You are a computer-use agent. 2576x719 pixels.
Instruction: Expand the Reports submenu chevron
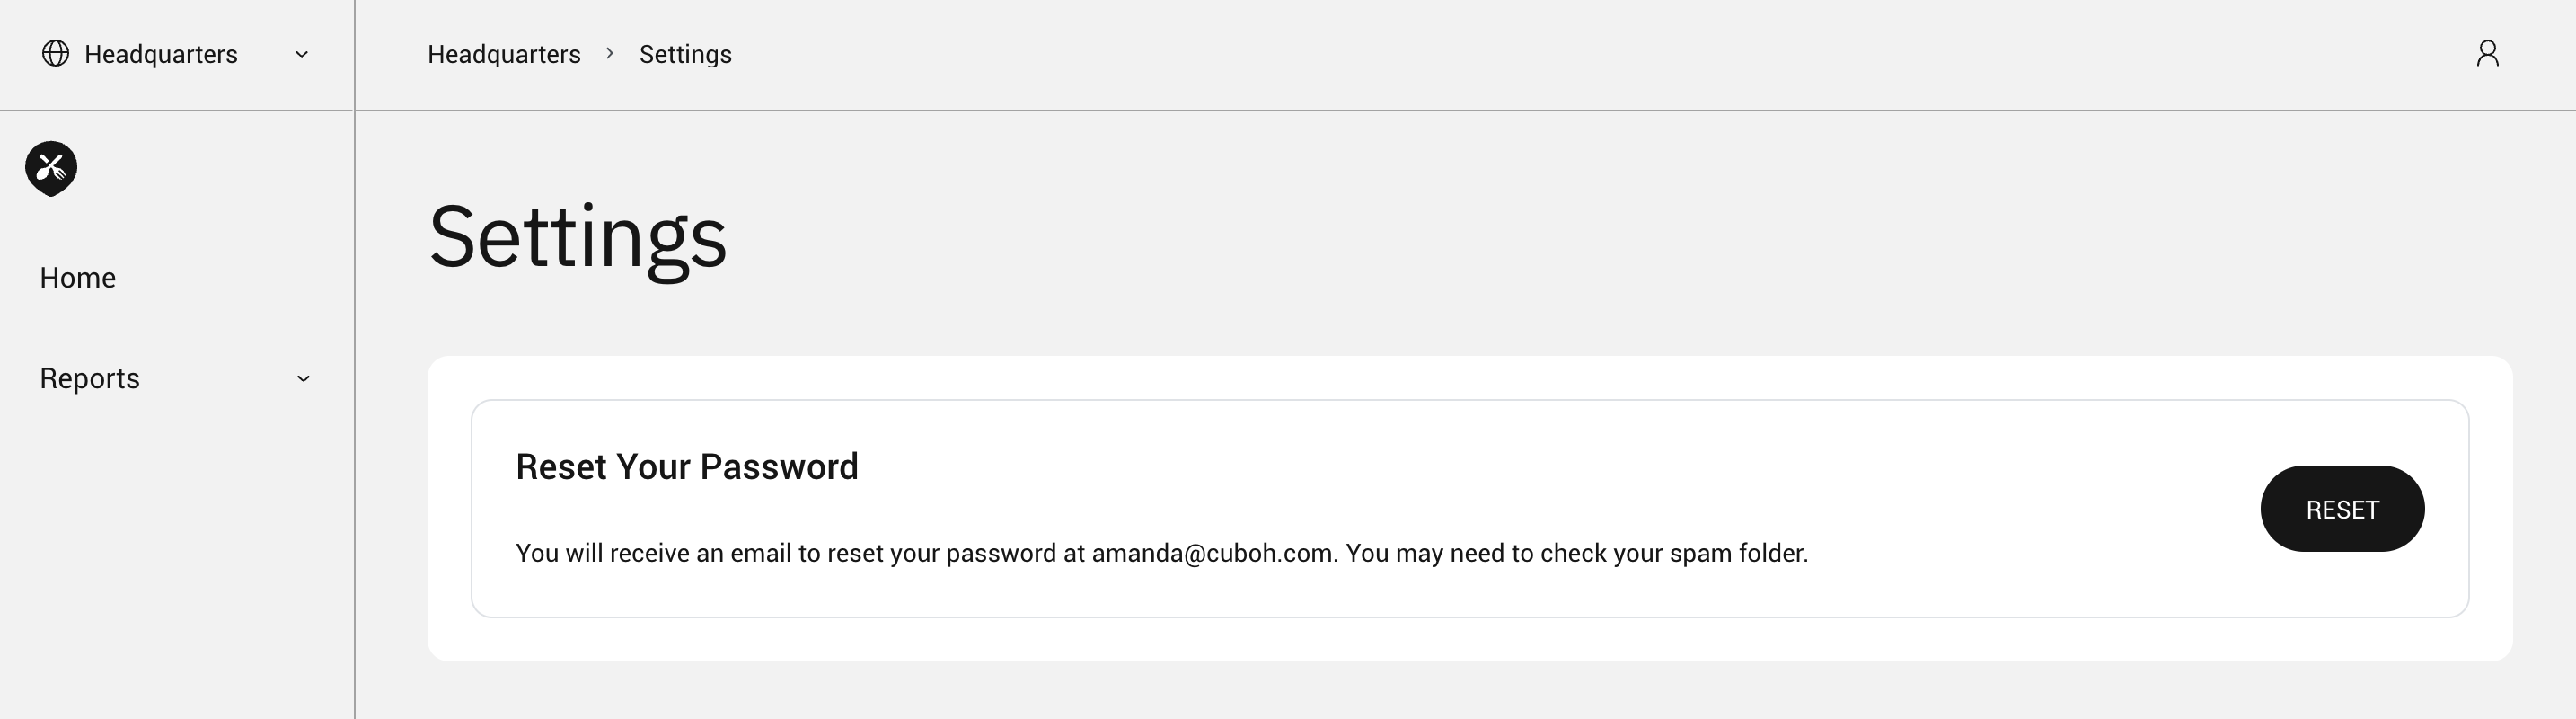pyautogui.click(x=303, y=379)
